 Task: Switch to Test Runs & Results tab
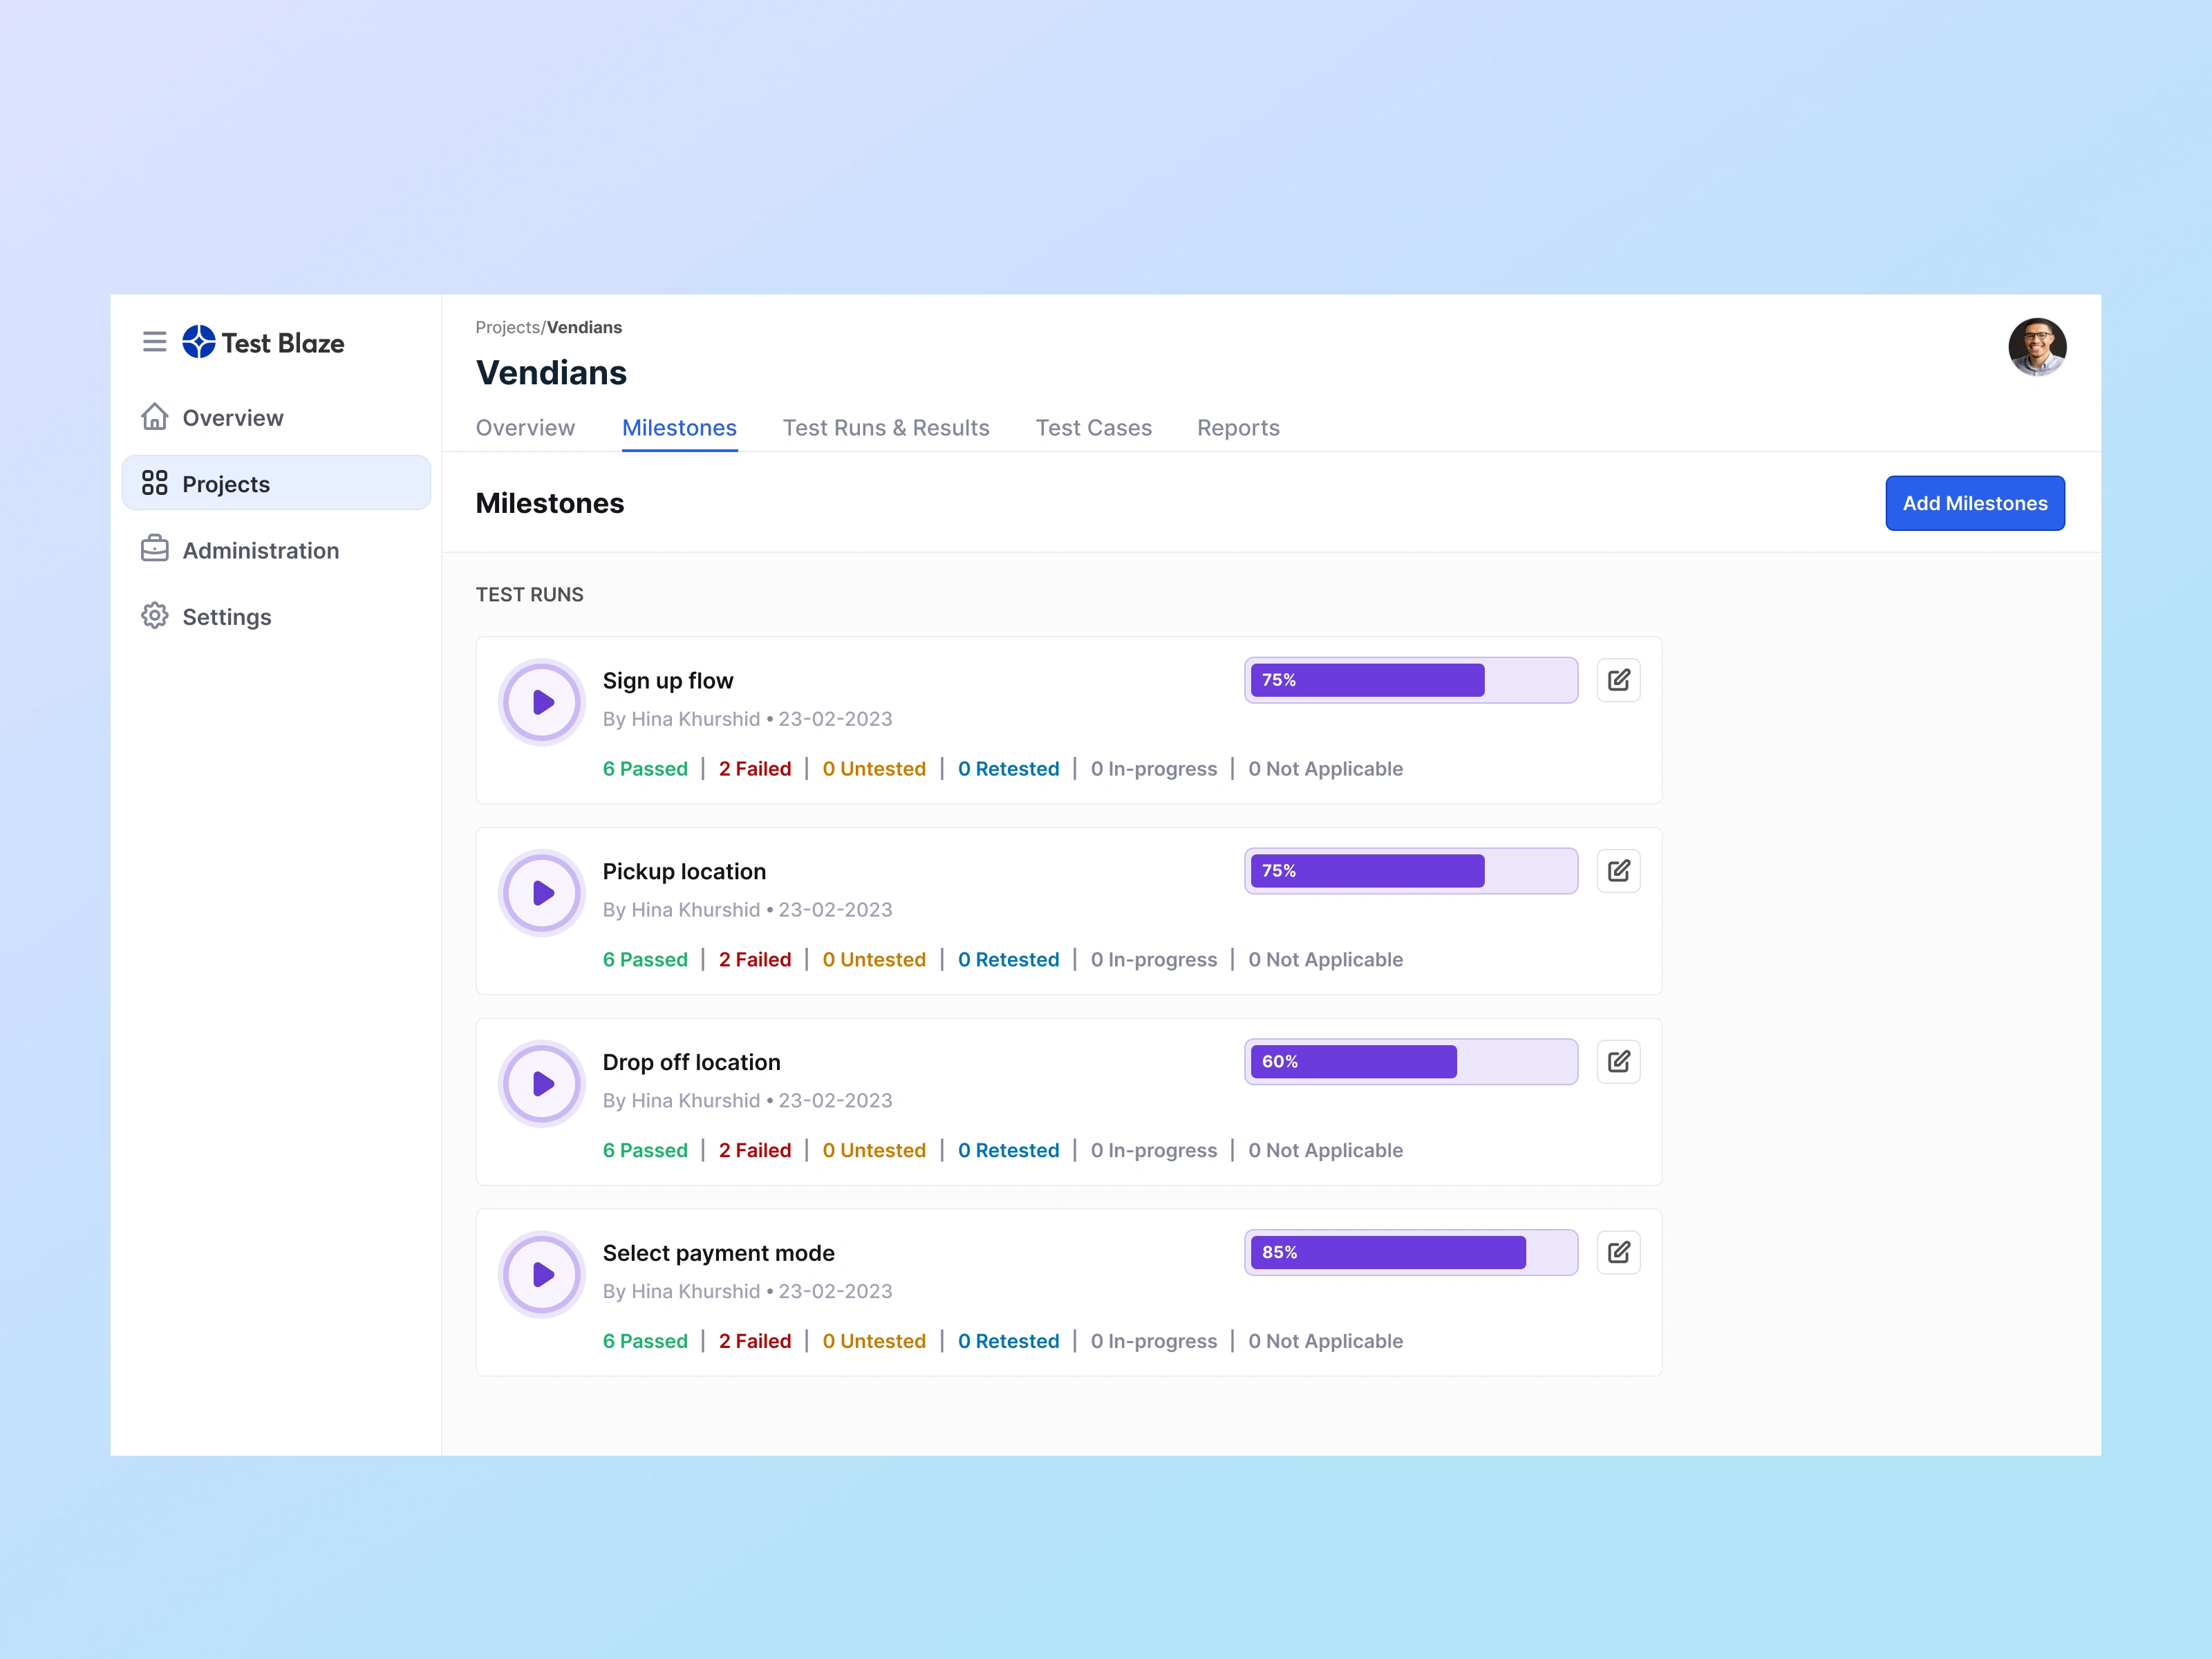click(886, 428)
